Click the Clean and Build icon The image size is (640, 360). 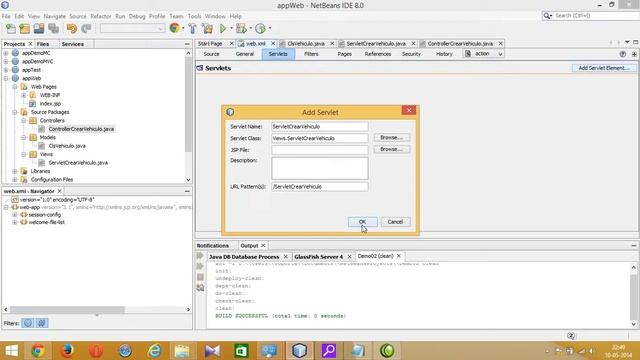(x=207, y=29)
